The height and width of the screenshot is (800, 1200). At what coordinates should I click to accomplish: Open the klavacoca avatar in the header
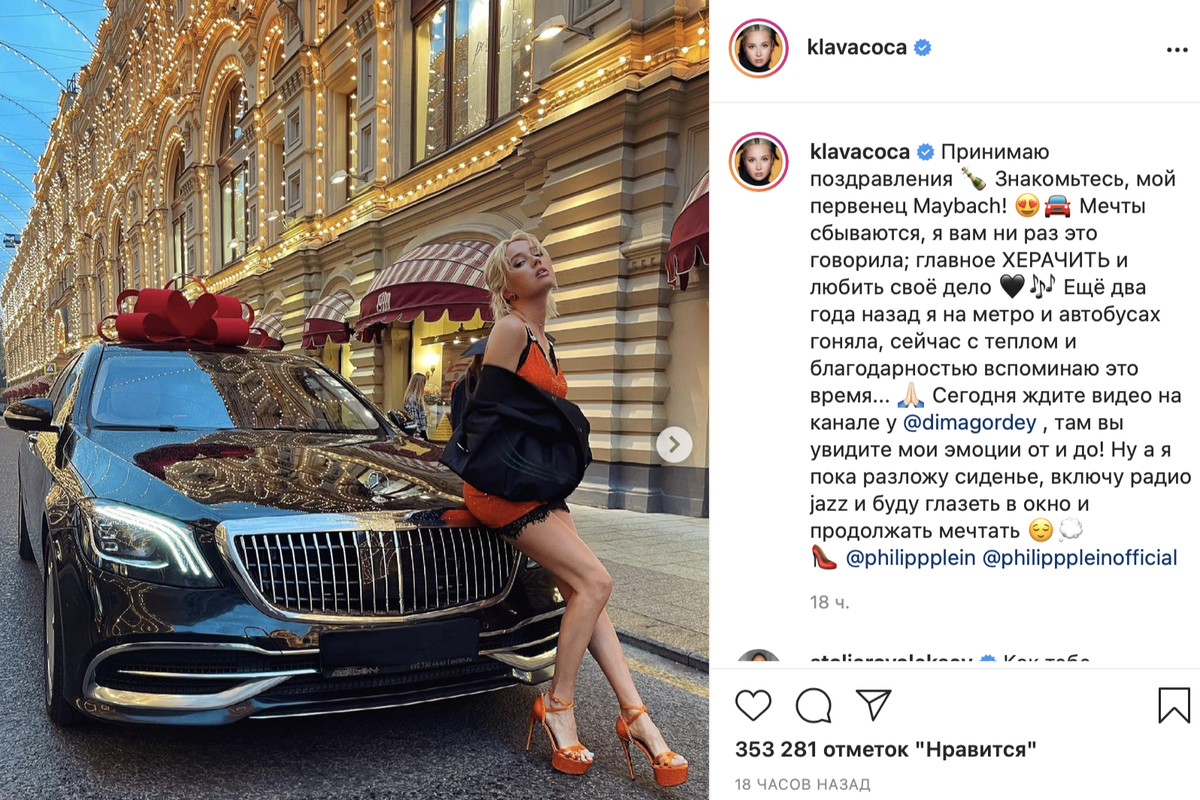coord(758,48)
